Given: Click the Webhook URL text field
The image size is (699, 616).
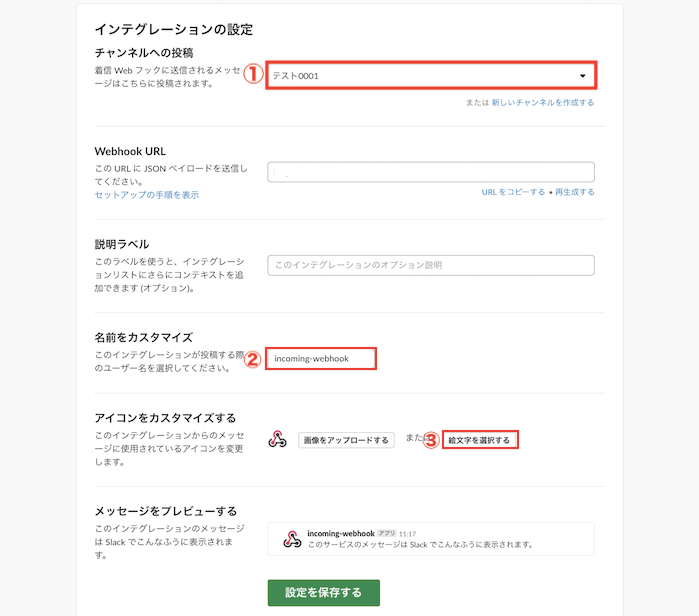Looking at the screenshot, I should coord(431,172).
